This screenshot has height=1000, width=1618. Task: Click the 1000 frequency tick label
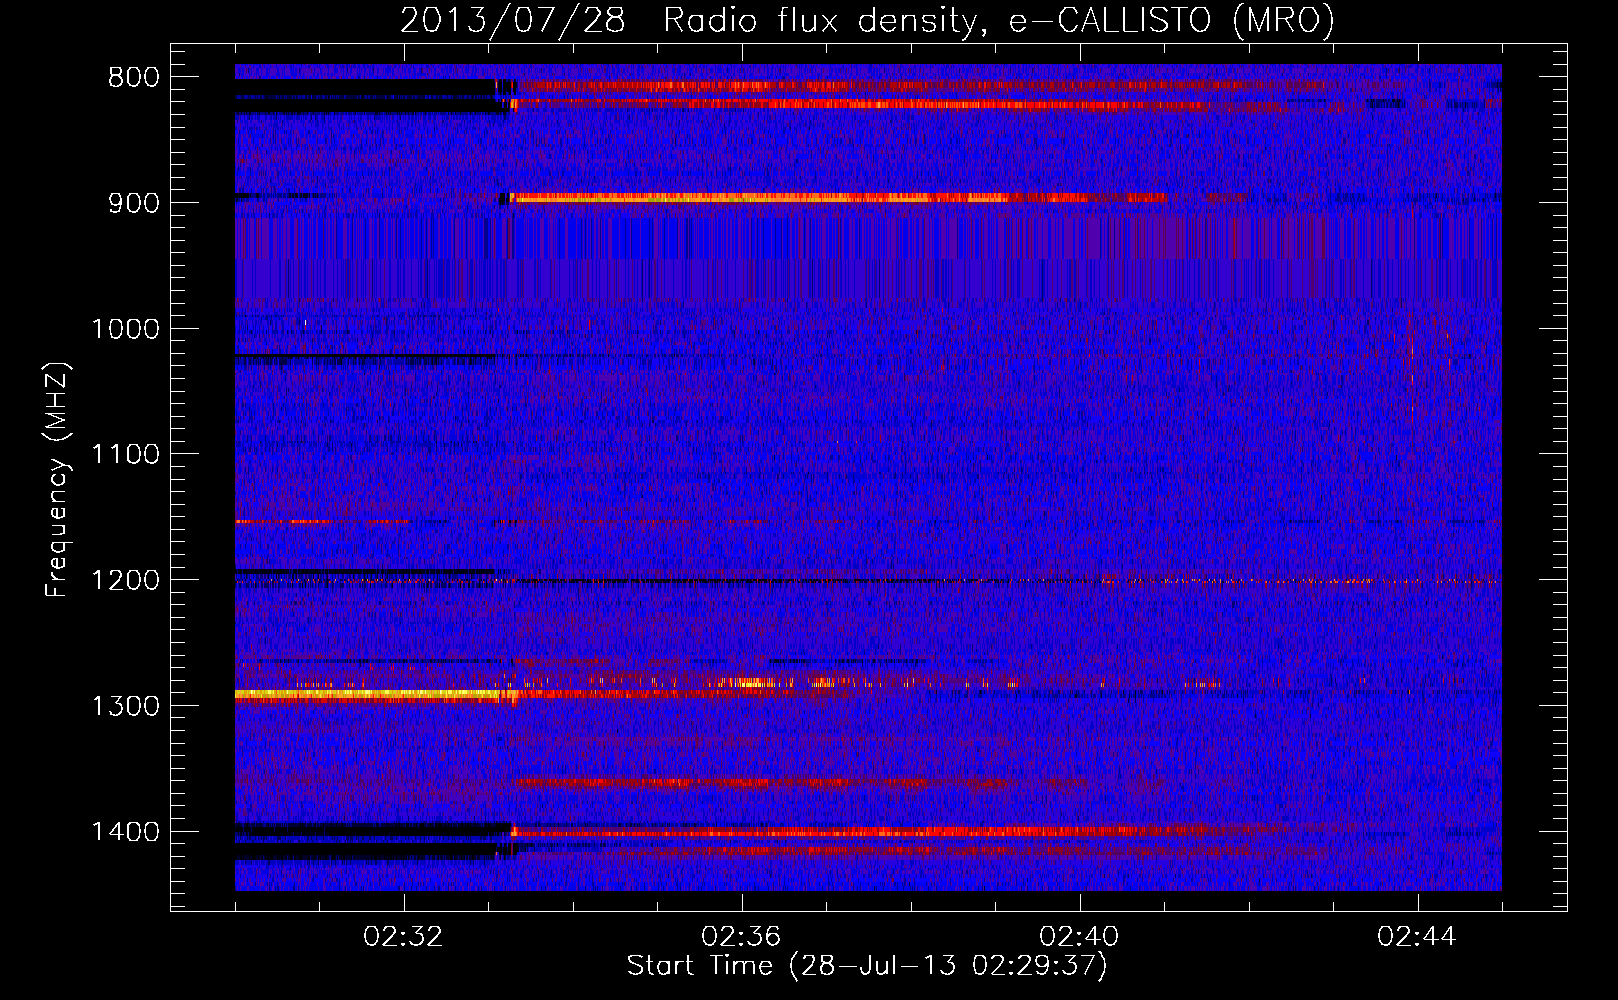tap(125, 329)
